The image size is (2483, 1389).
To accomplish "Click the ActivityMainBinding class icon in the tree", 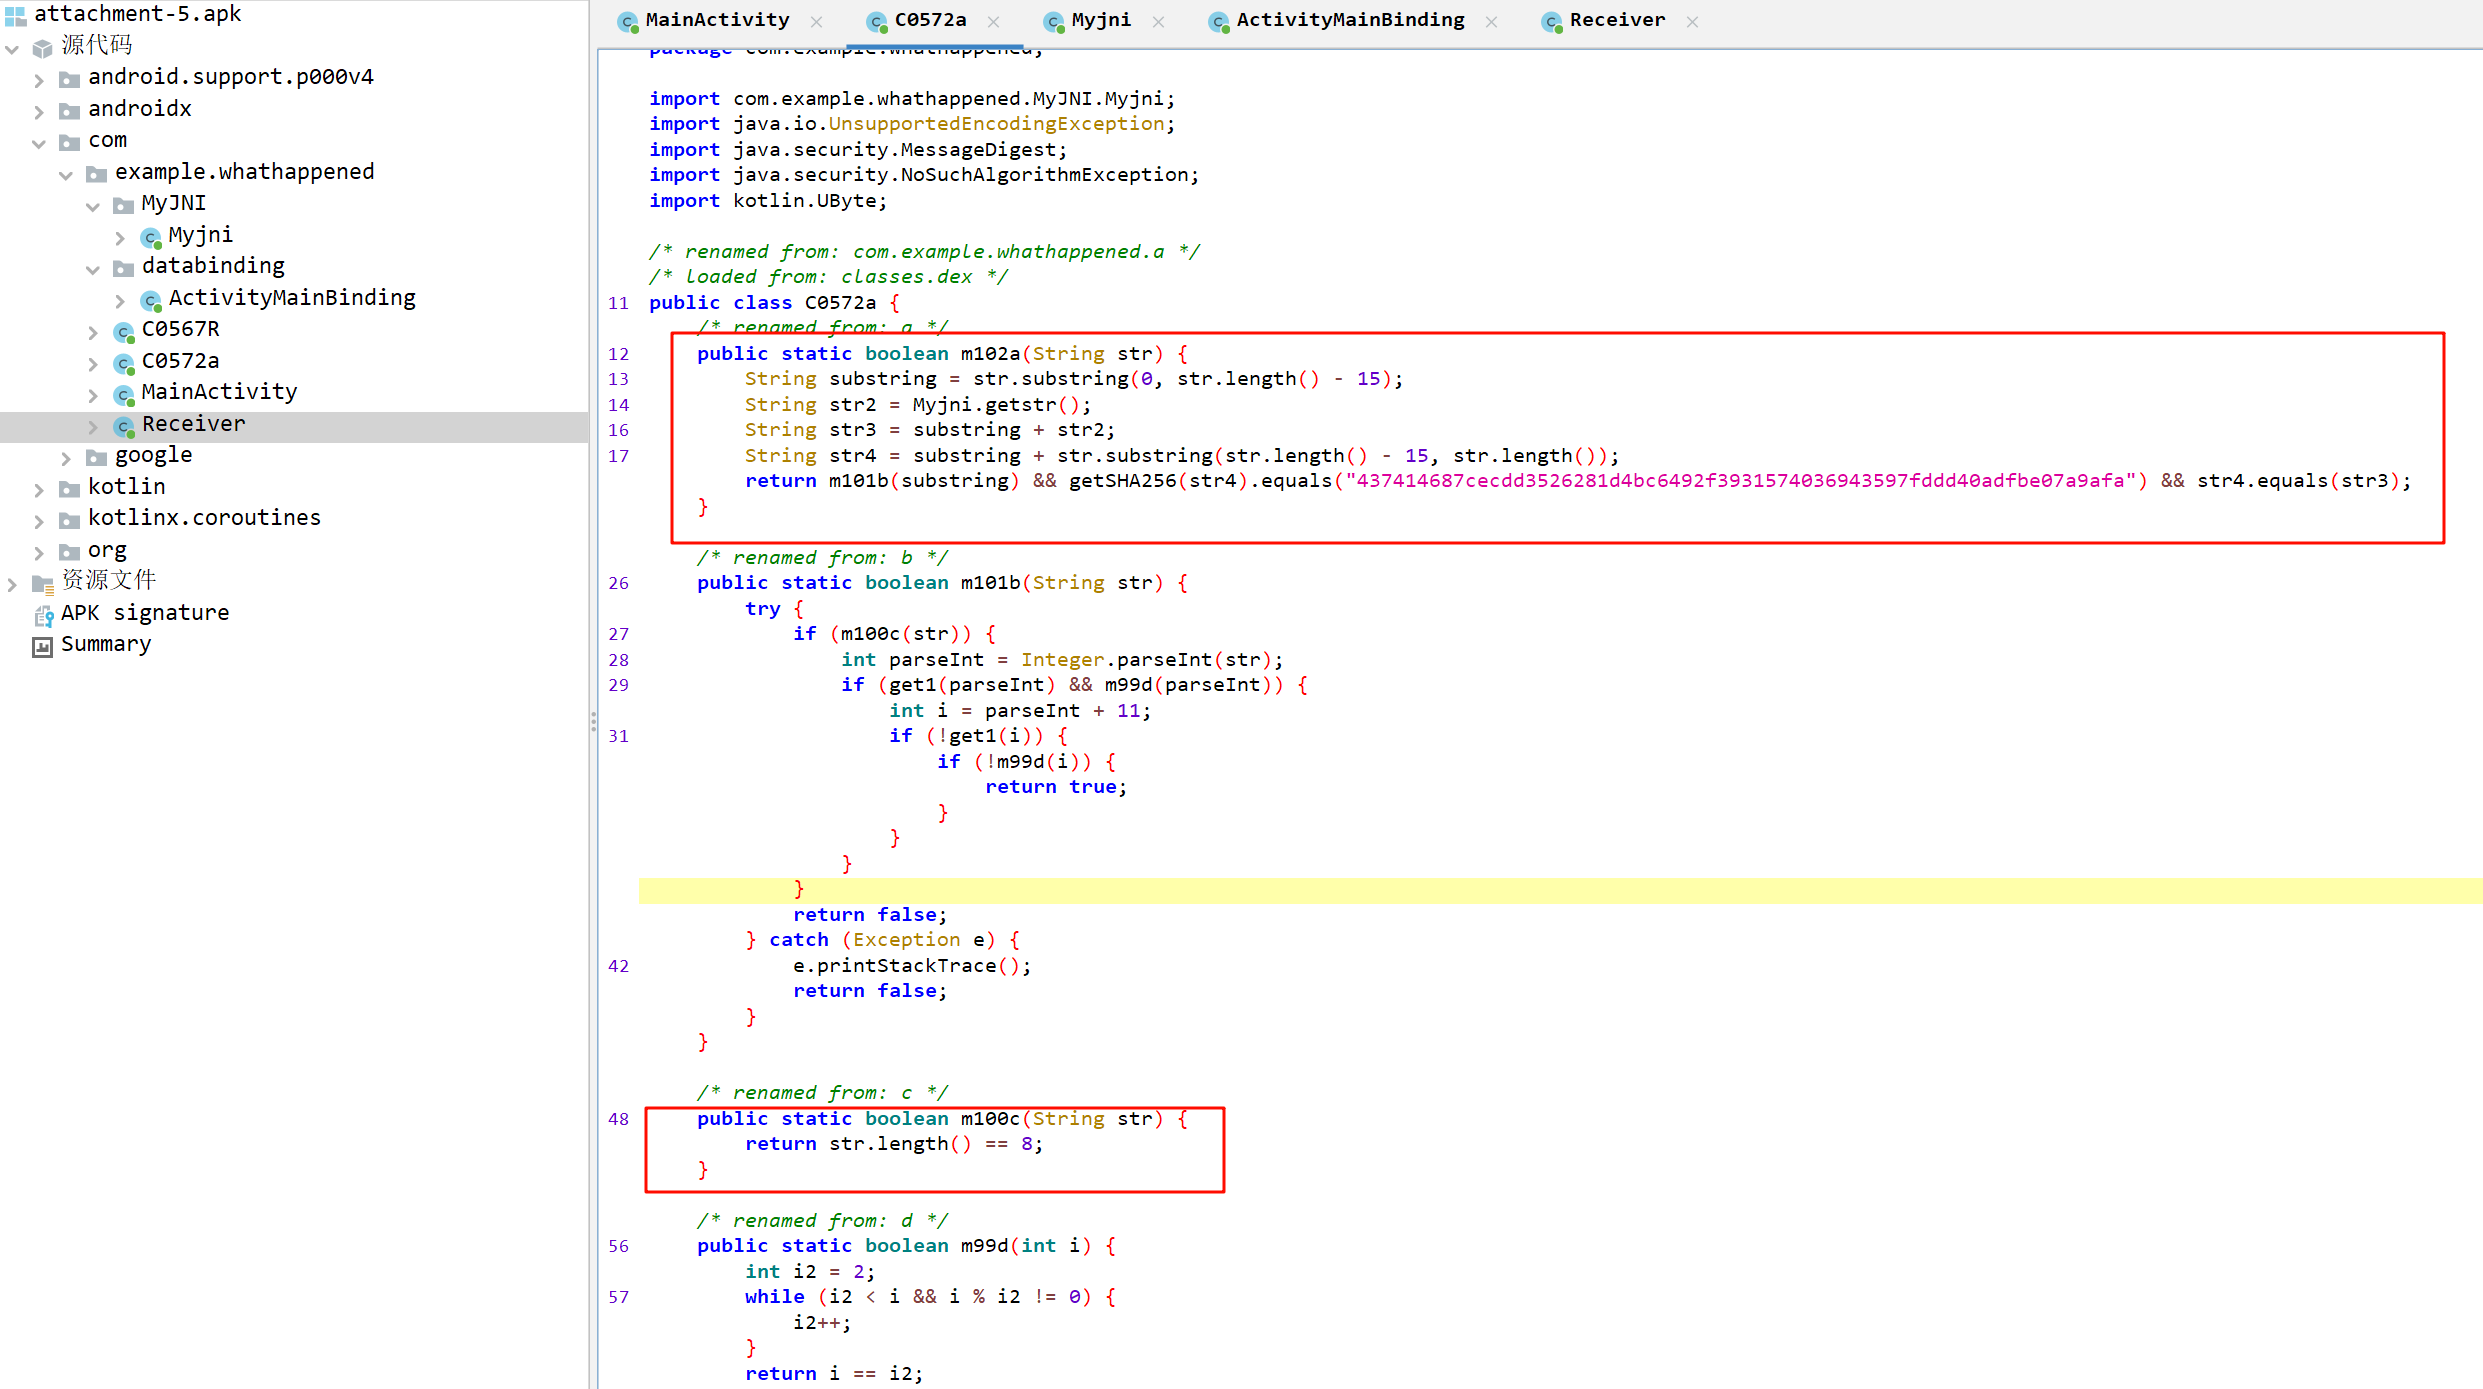I will (151, 300).
